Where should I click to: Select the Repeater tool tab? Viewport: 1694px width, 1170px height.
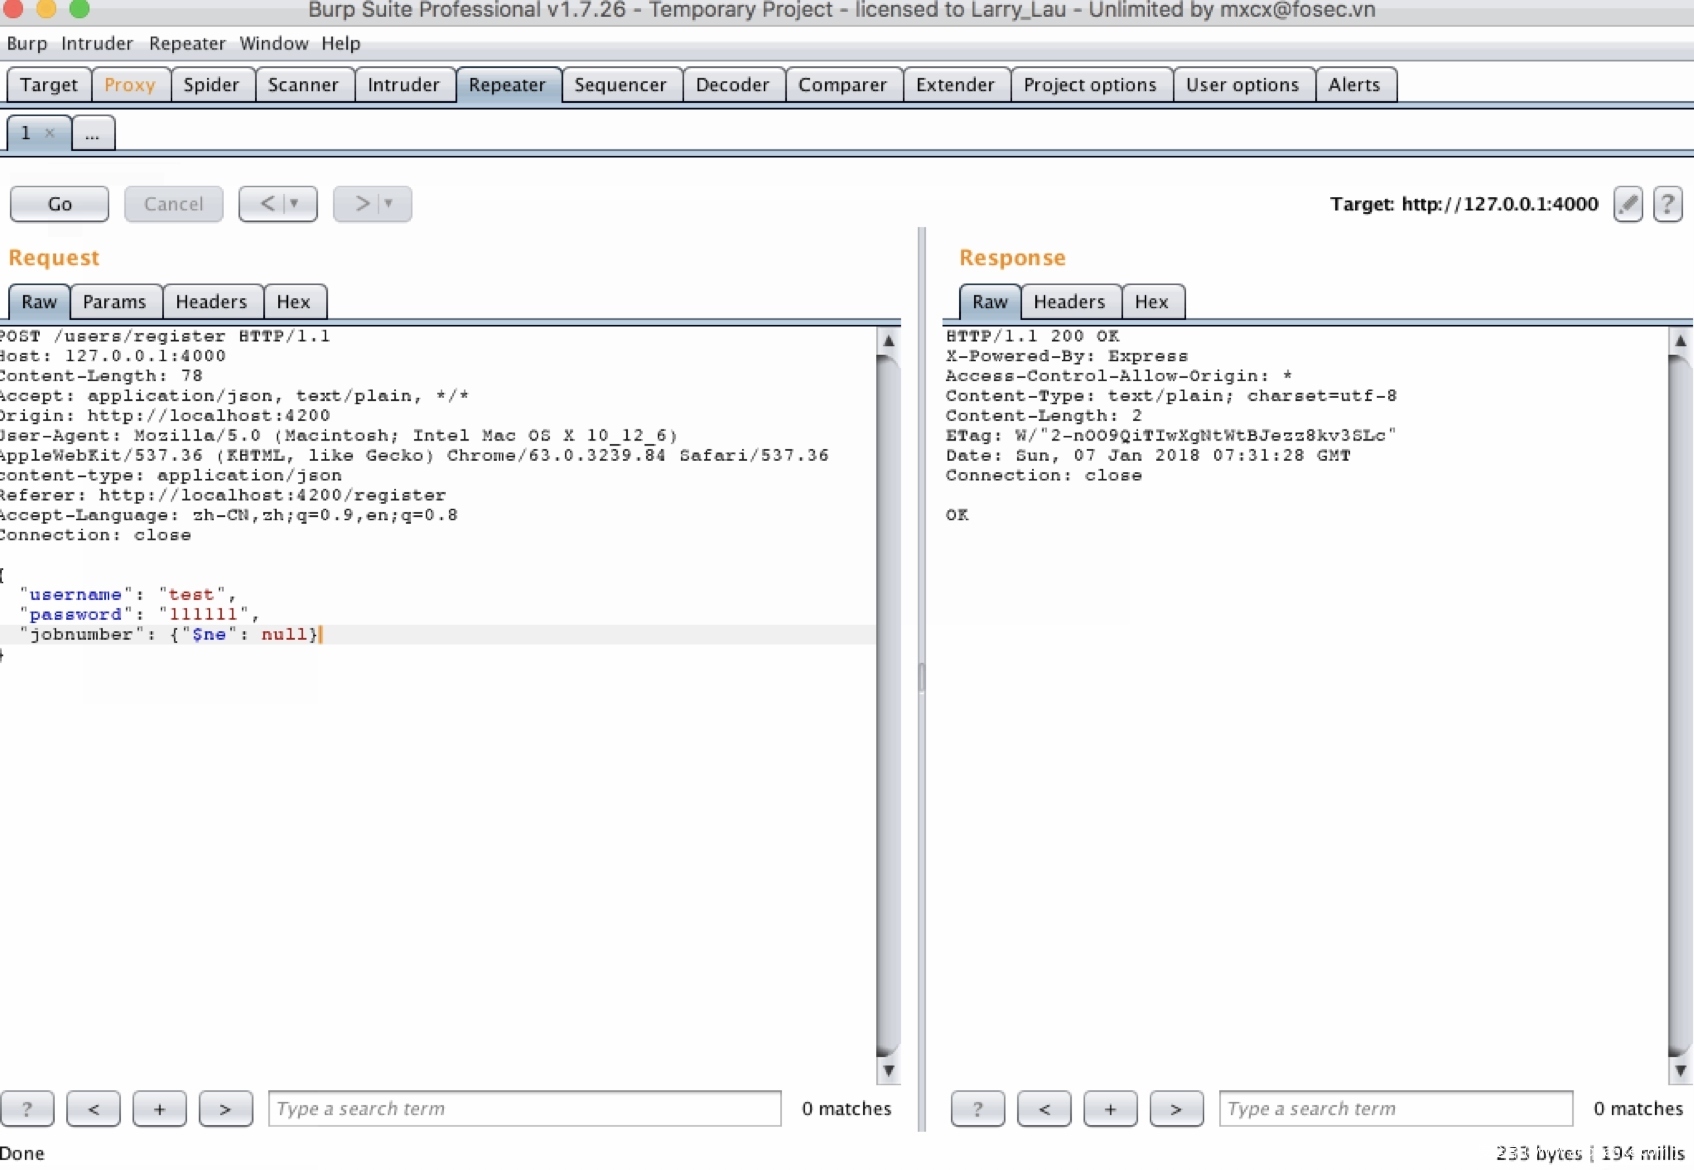point(507,85)
